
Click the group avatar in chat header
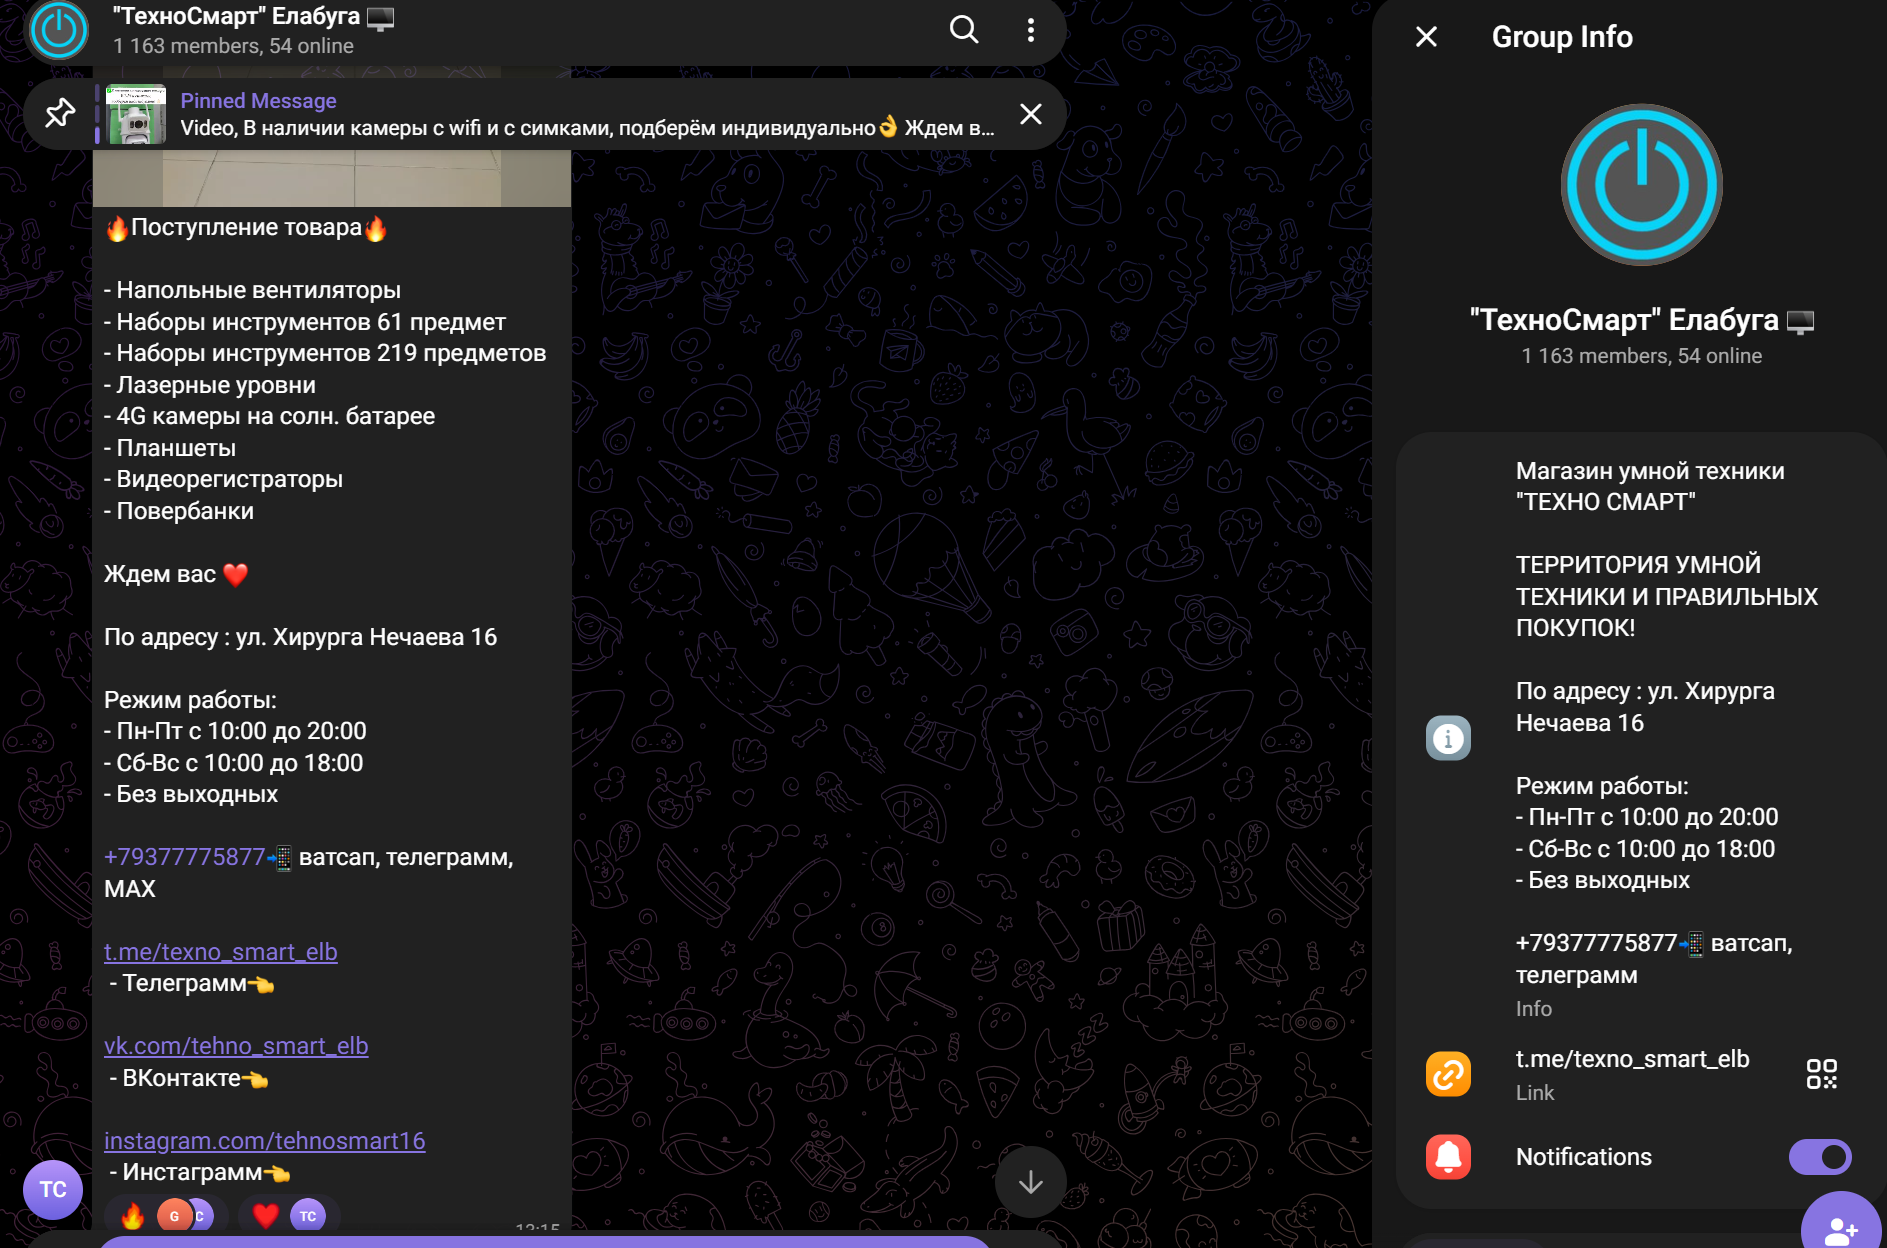click(x=59, y=31)
